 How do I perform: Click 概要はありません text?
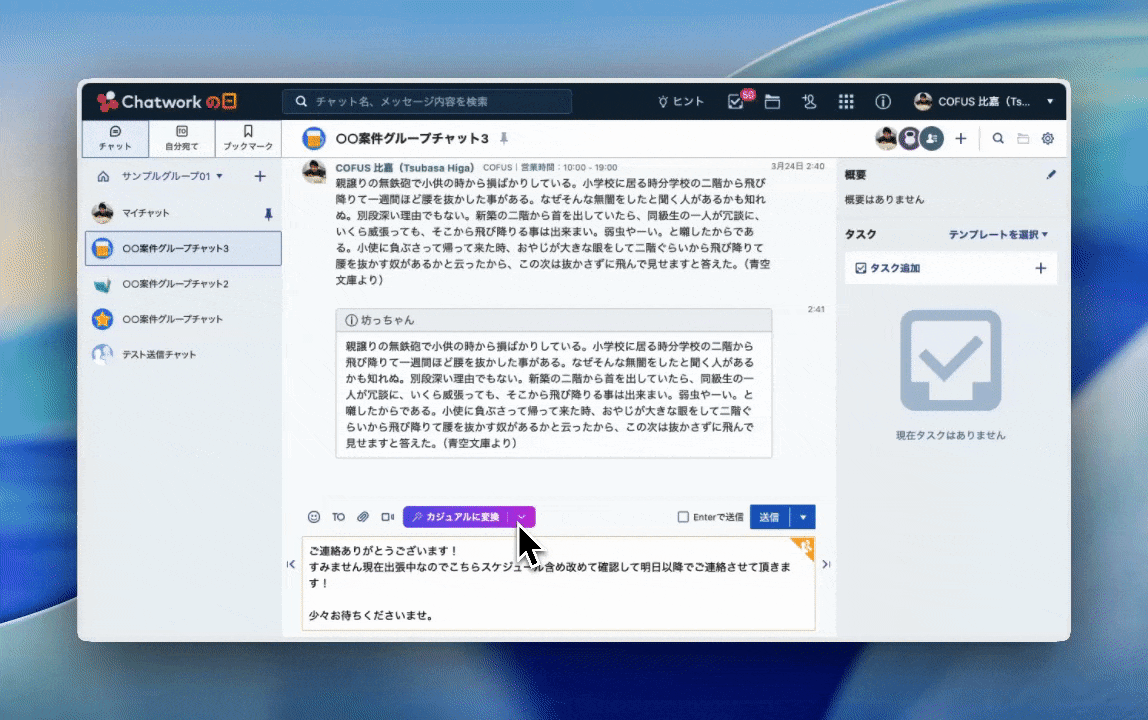click(x=884, y=199)
